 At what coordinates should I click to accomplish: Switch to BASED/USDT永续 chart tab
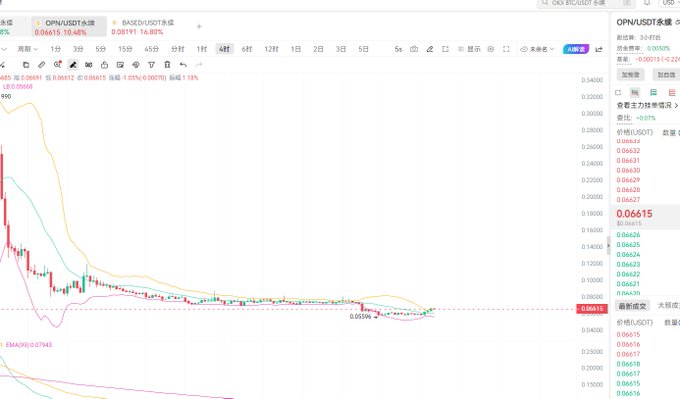coord(143,27)
